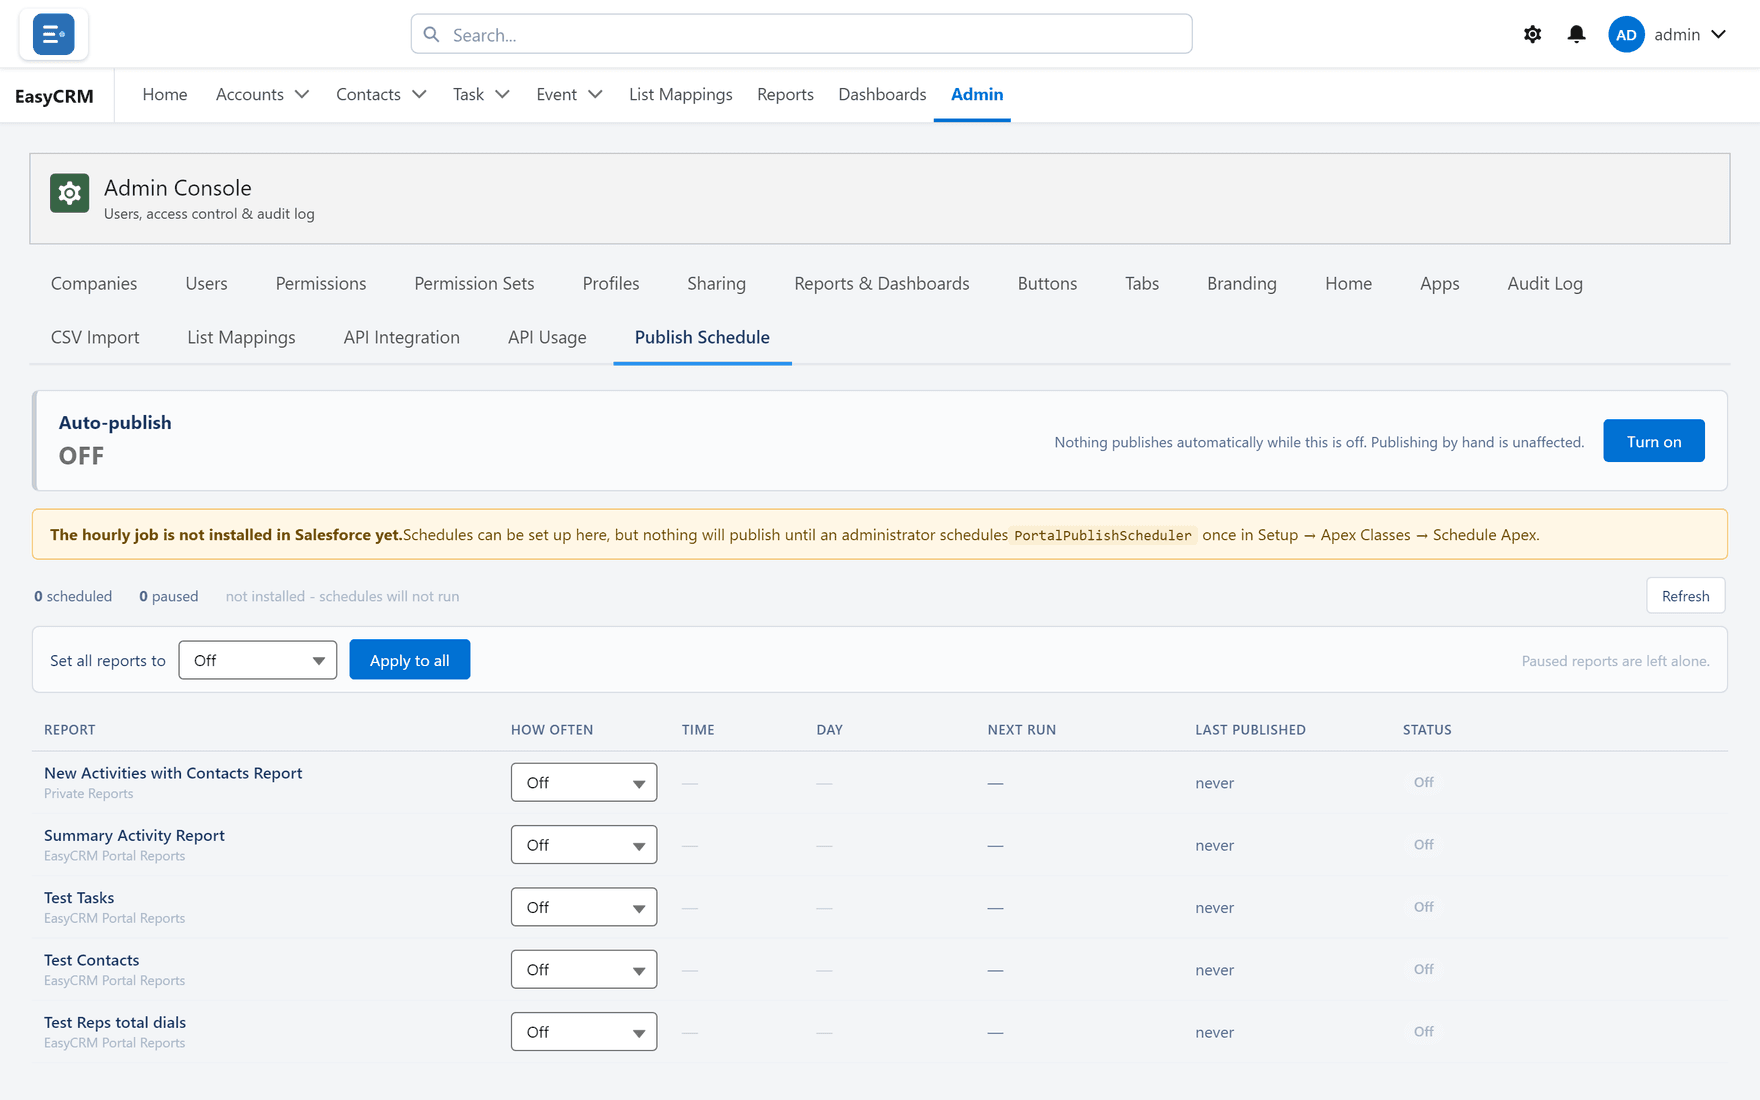Click Apply to all button
This screenshot has height=1100, width=1760.
pyautogui.click(x=410, y=660)
